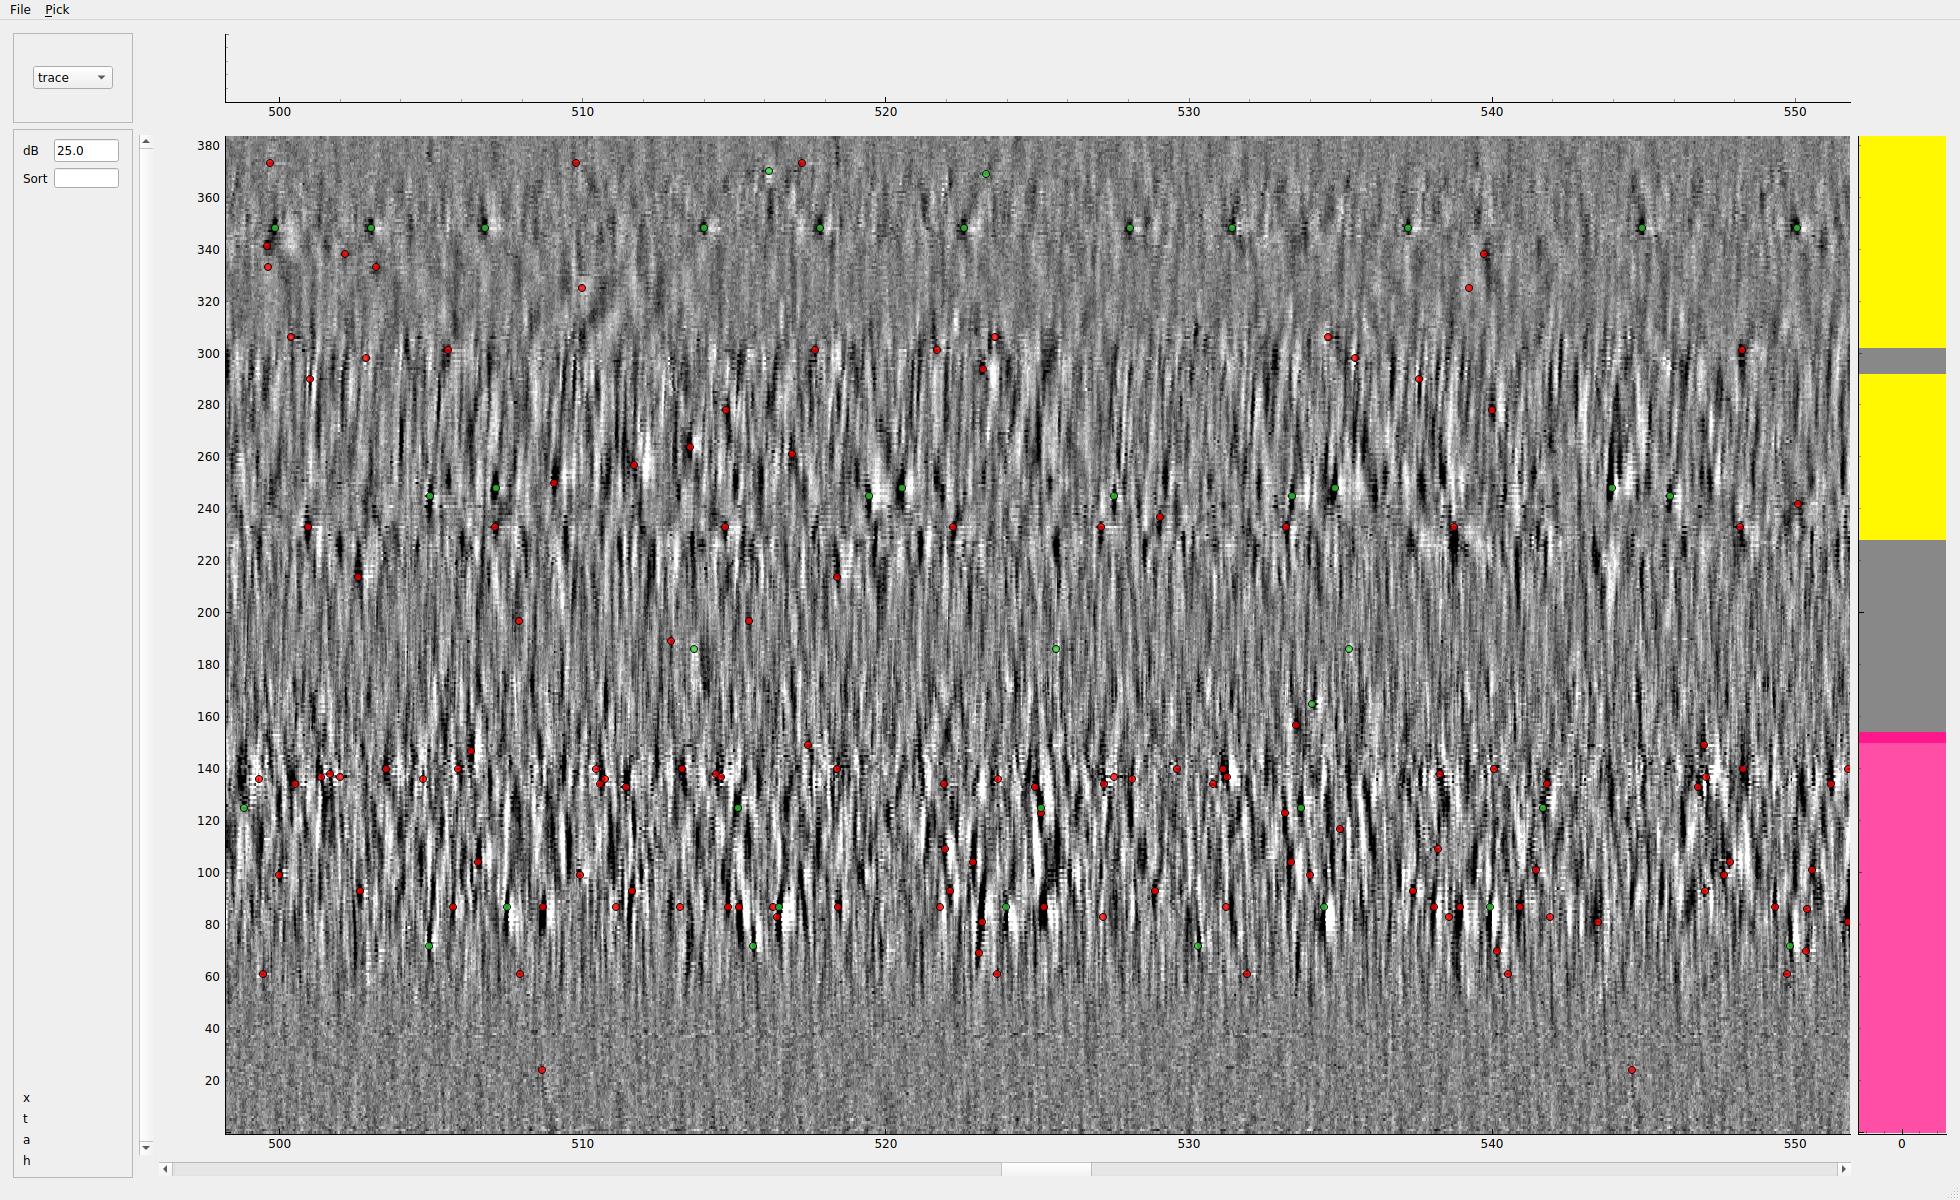Viewport: 1960px width, 1200px height.
Task: Select the top yellow color block
Action: coord(1901,241)
